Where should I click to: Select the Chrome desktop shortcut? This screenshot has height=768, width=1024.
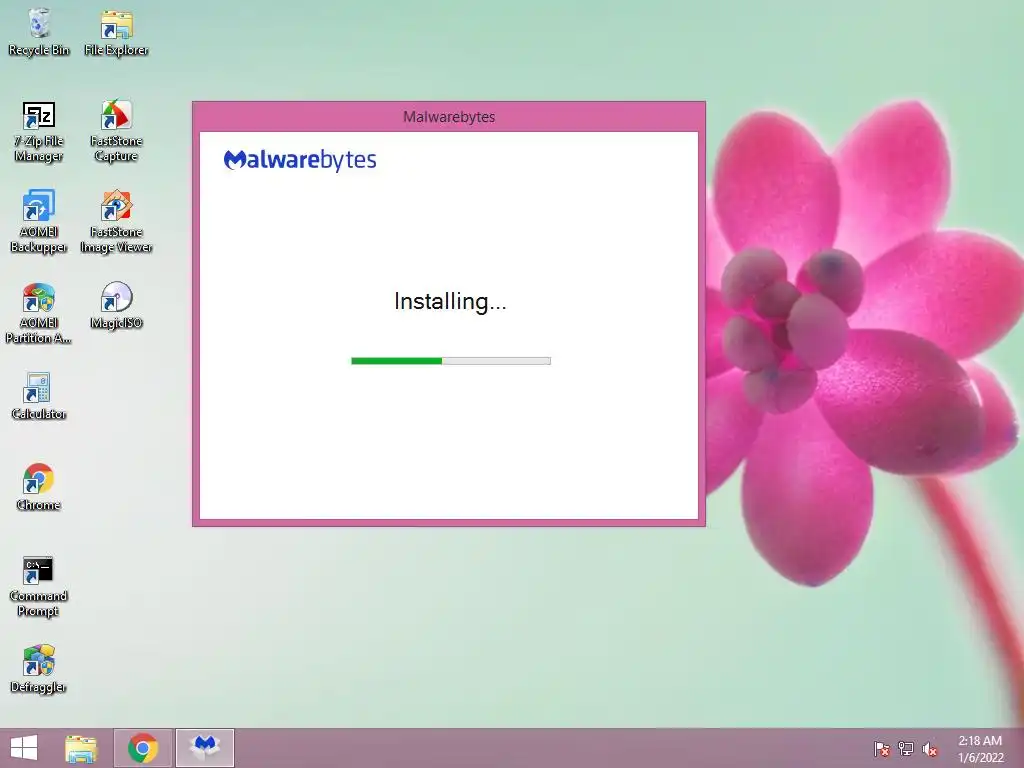tap(39, 487)
